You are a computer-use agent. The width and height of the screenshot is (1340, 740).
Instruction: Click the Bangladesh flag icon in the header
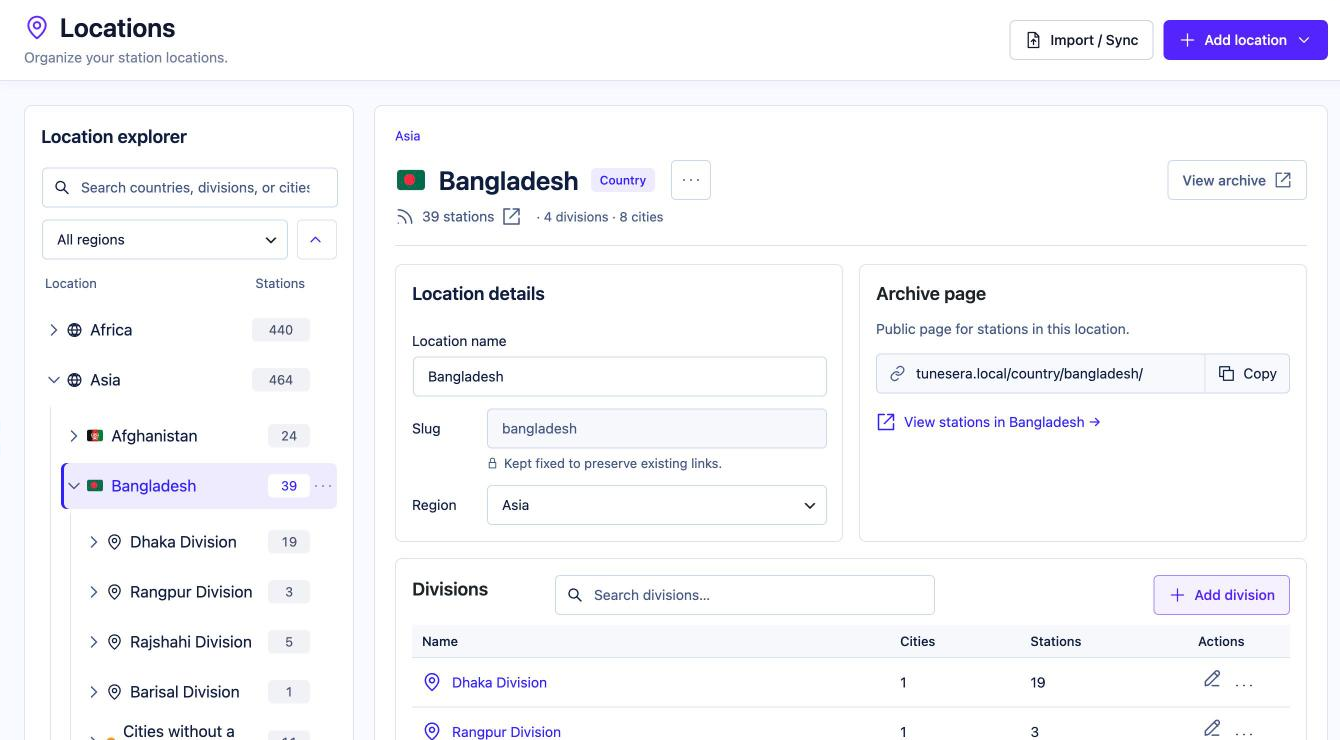[x=411, y=180]
